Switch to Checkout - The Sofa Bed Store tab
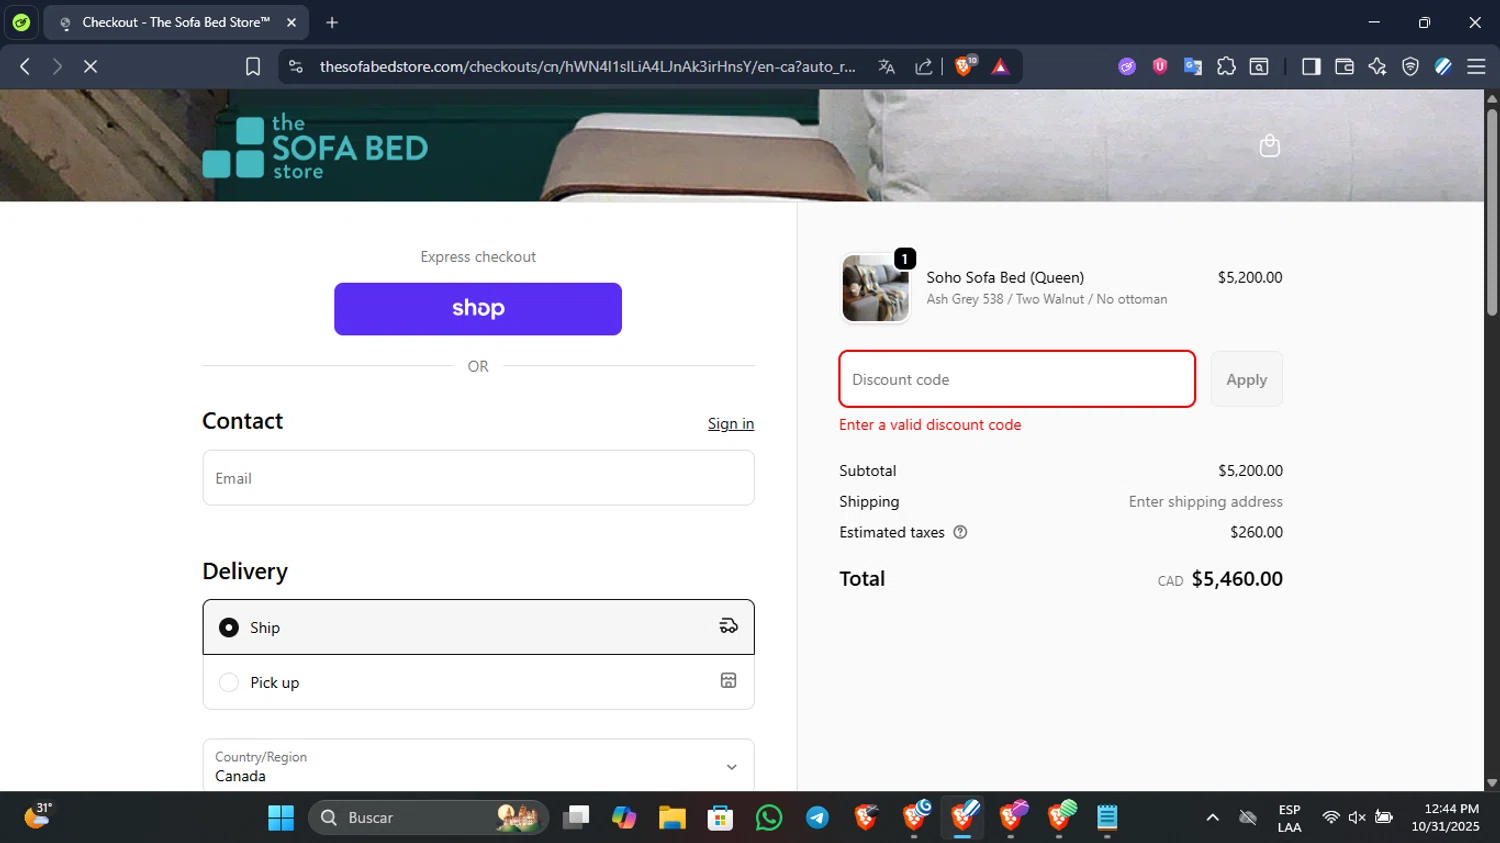 tap(176, 22)
